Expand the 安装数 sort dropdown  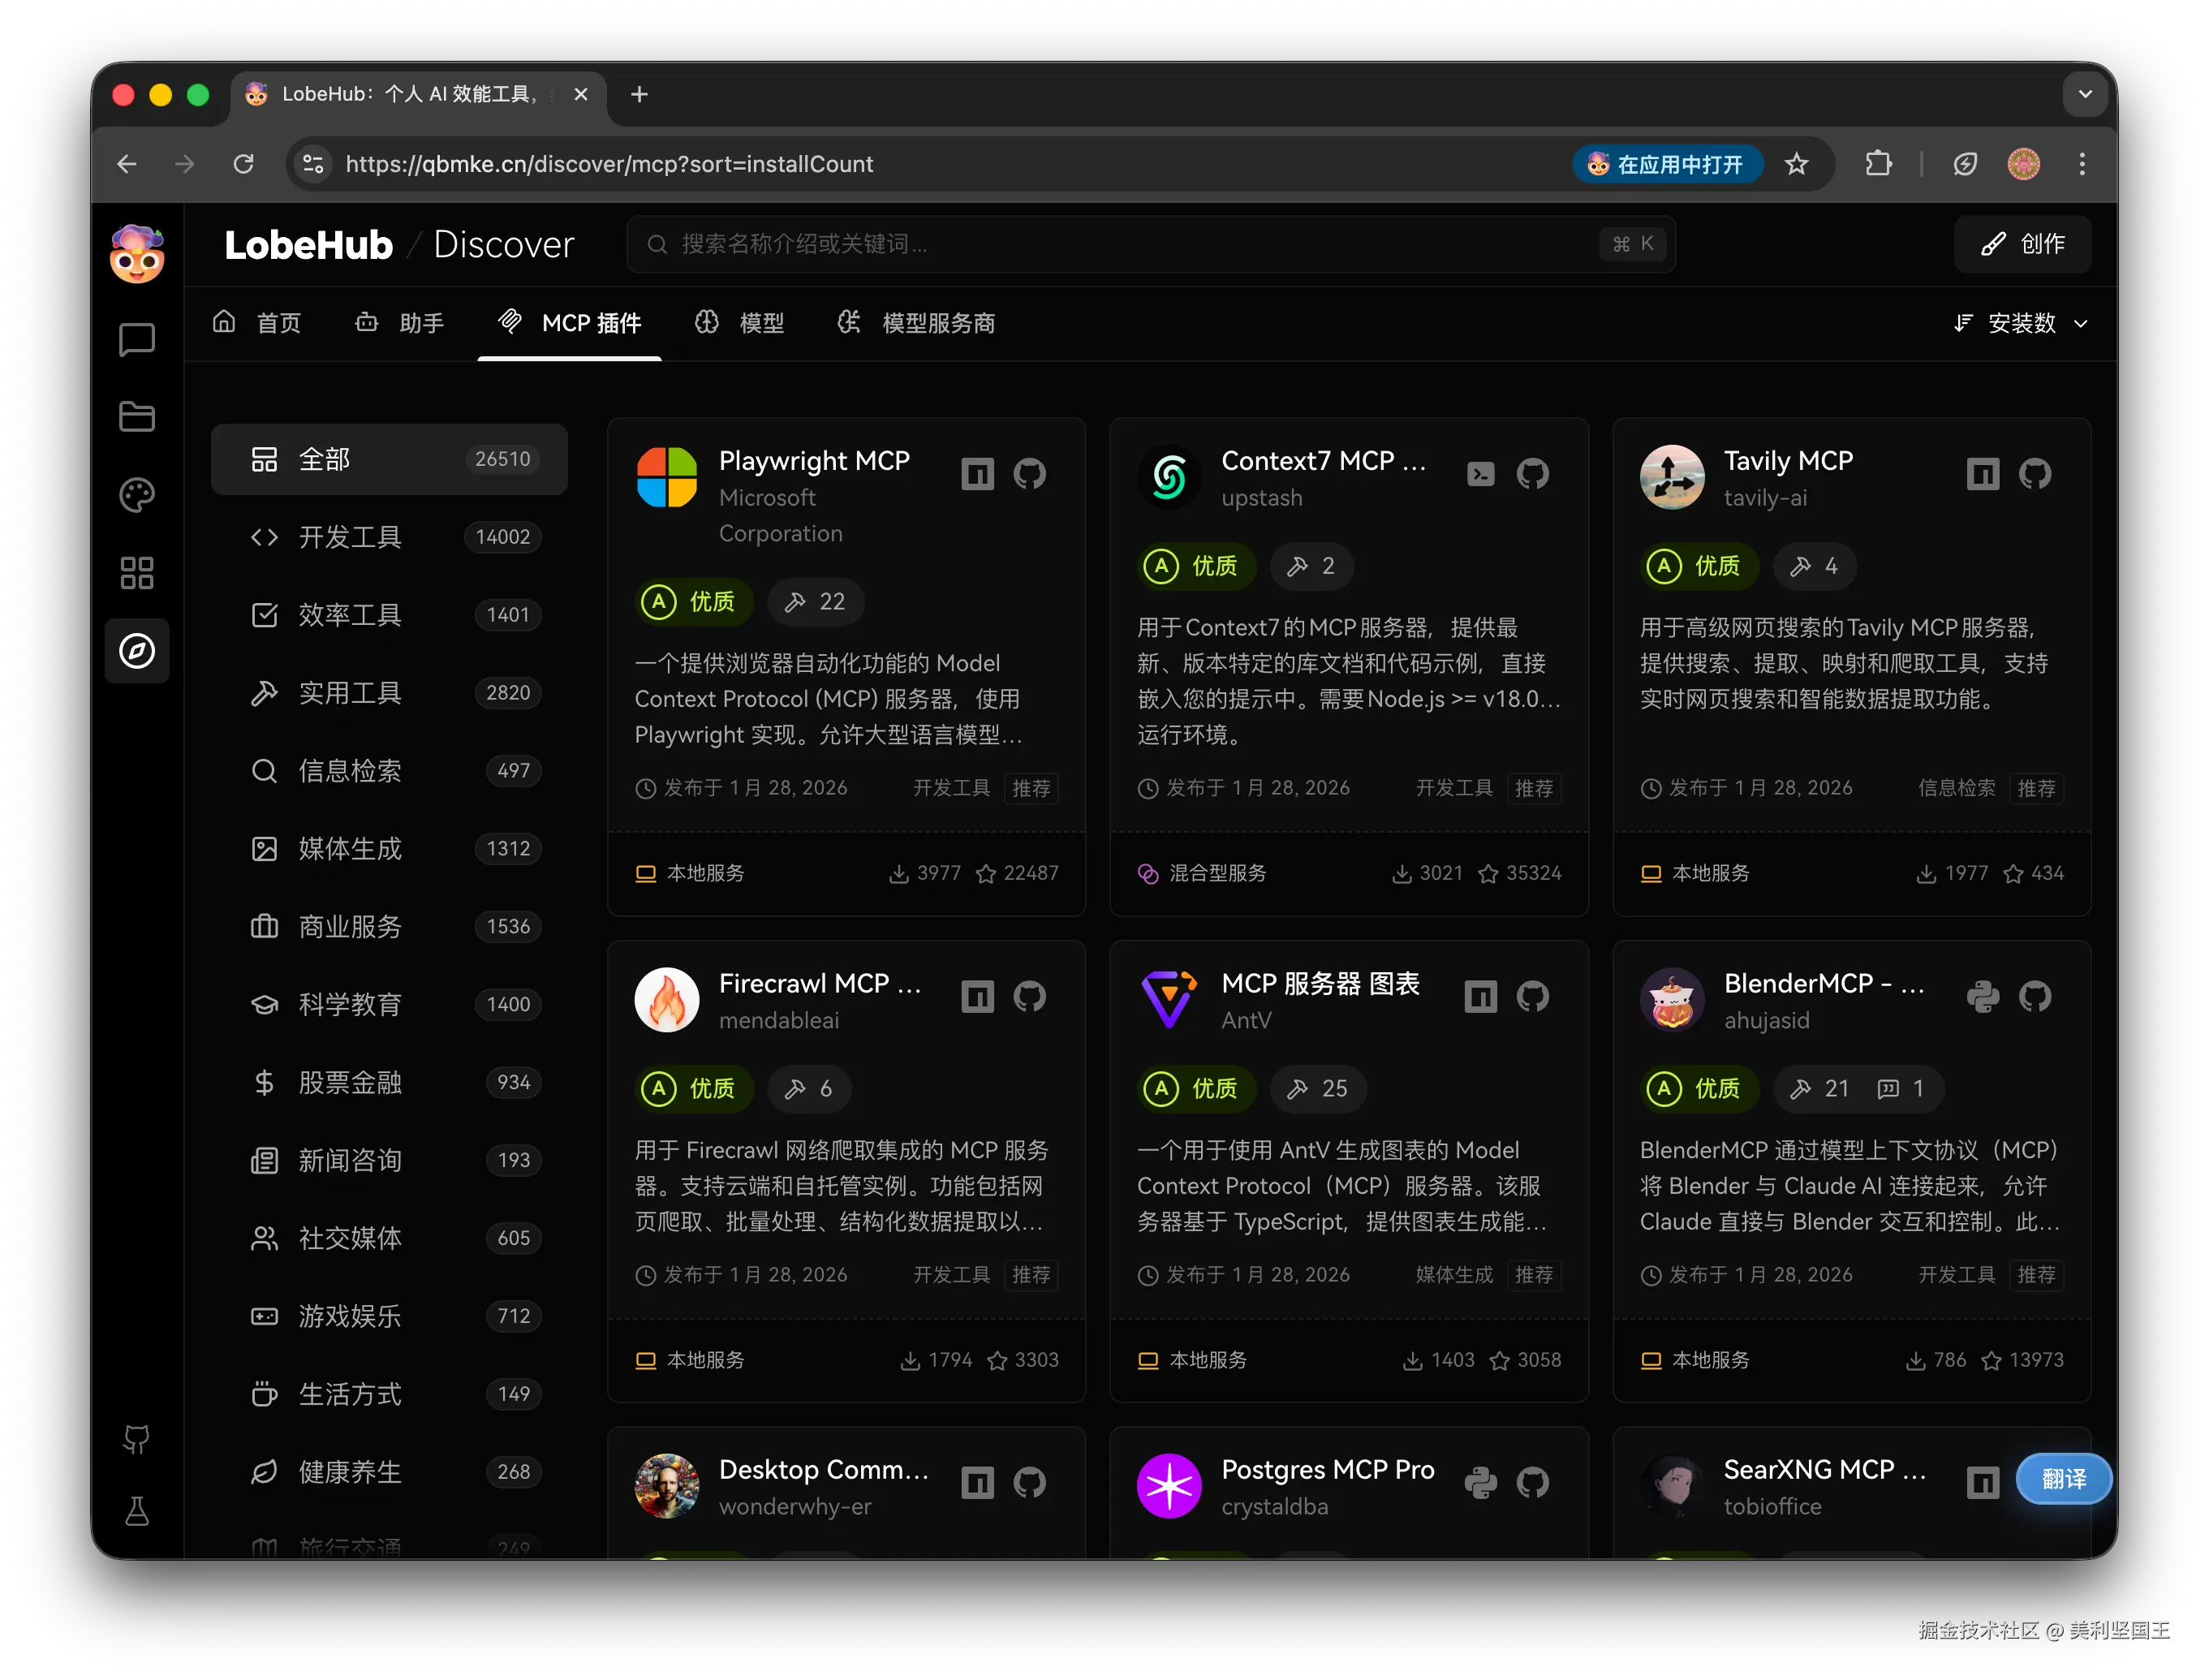tap(2021, 323)
